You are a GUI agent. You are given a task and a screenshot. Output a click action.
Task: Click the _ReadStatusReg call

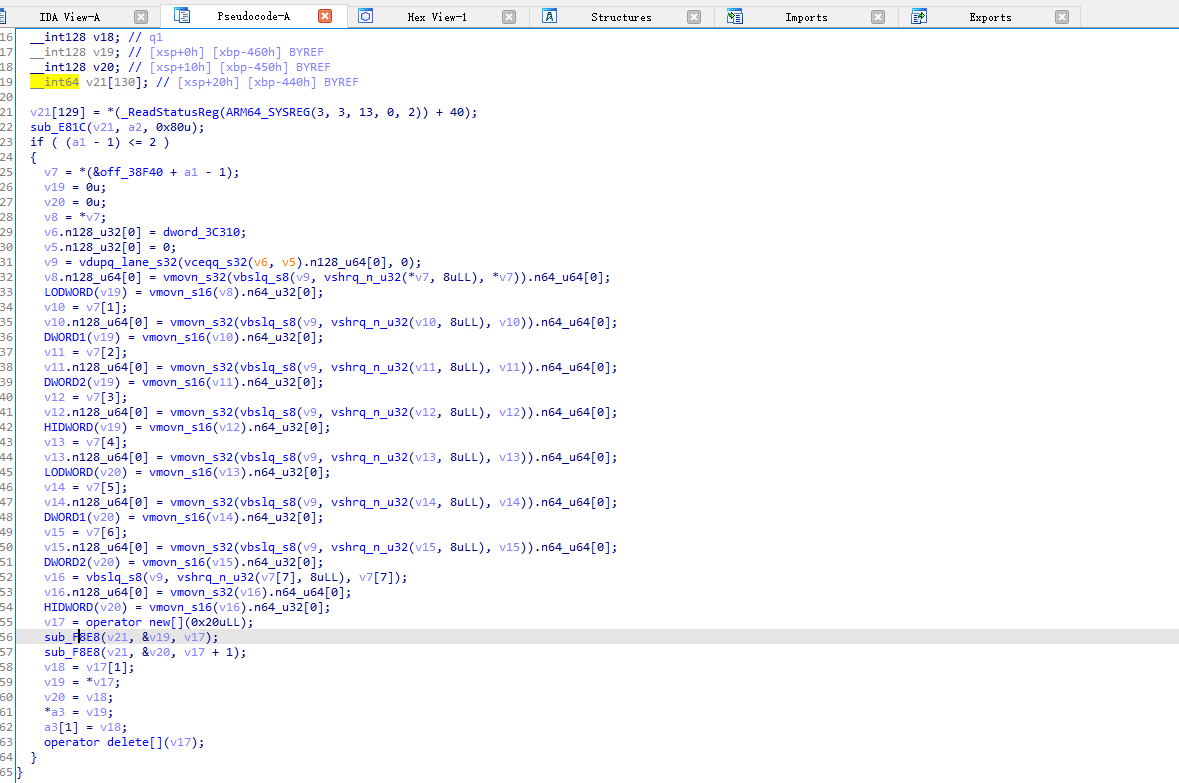tap(170, 112)
